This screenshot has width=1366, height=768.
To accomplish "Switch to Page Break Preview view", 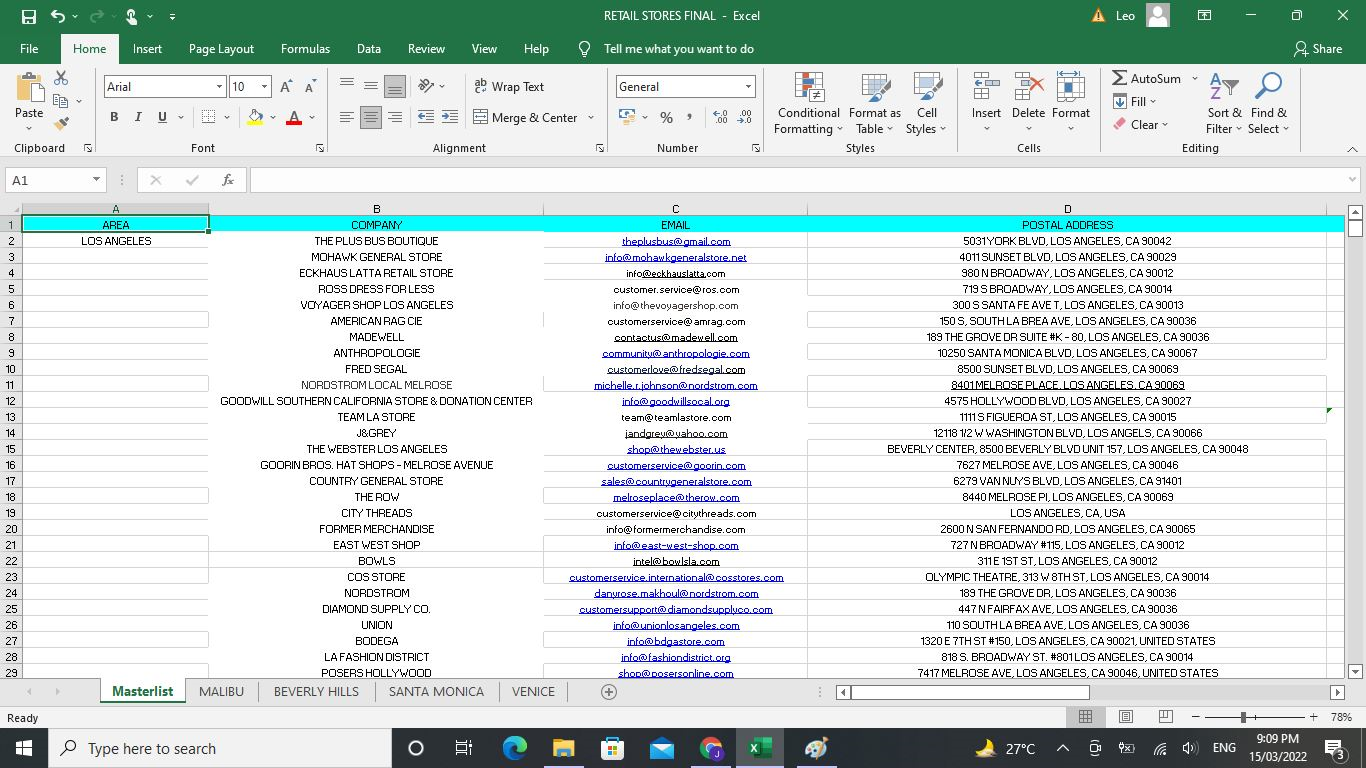I will 1165,717.
